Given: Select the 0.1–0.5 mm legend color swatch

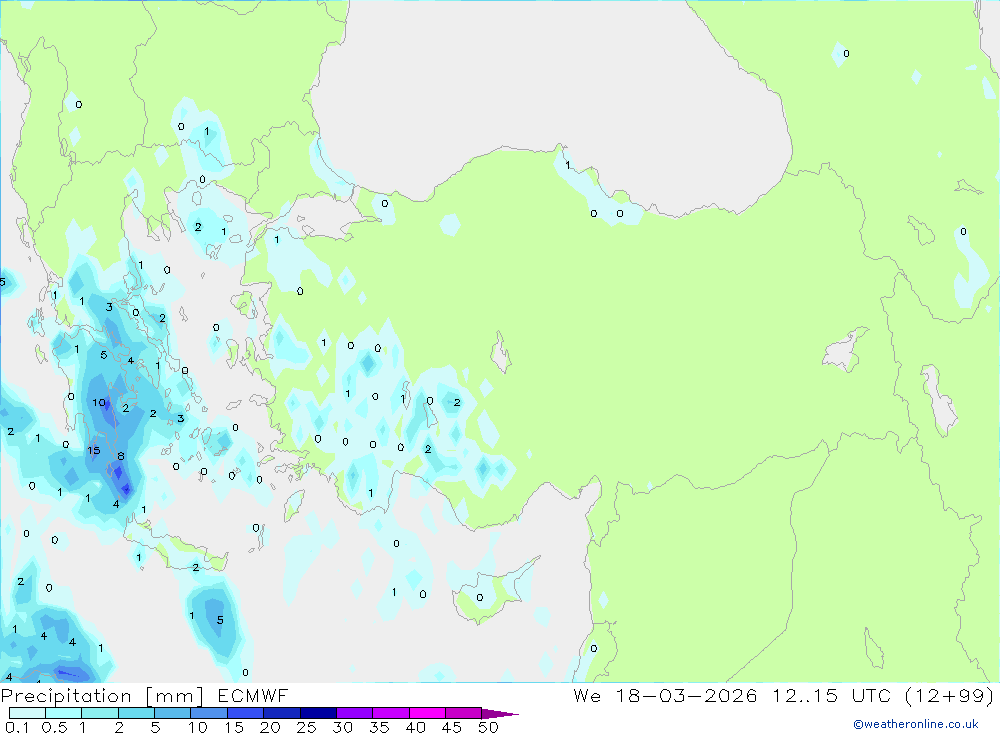Looking at the screenshot, I should [27, 713].
